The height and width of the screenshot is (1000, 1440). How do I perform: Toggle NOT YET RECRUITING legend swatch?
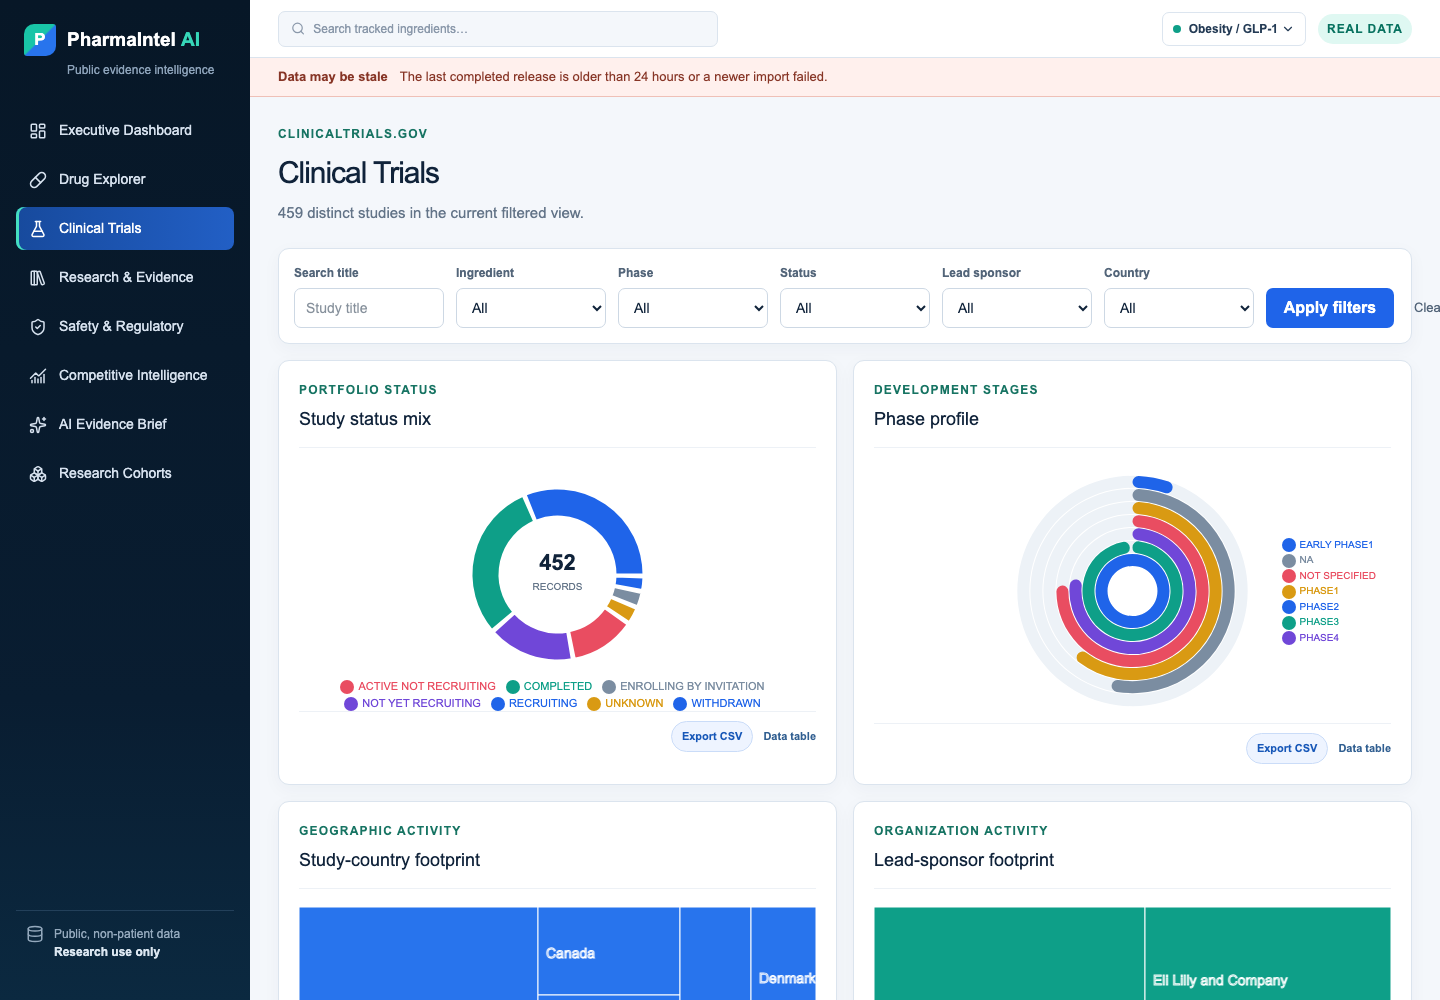pyautogui.click(x=351, y=704)
